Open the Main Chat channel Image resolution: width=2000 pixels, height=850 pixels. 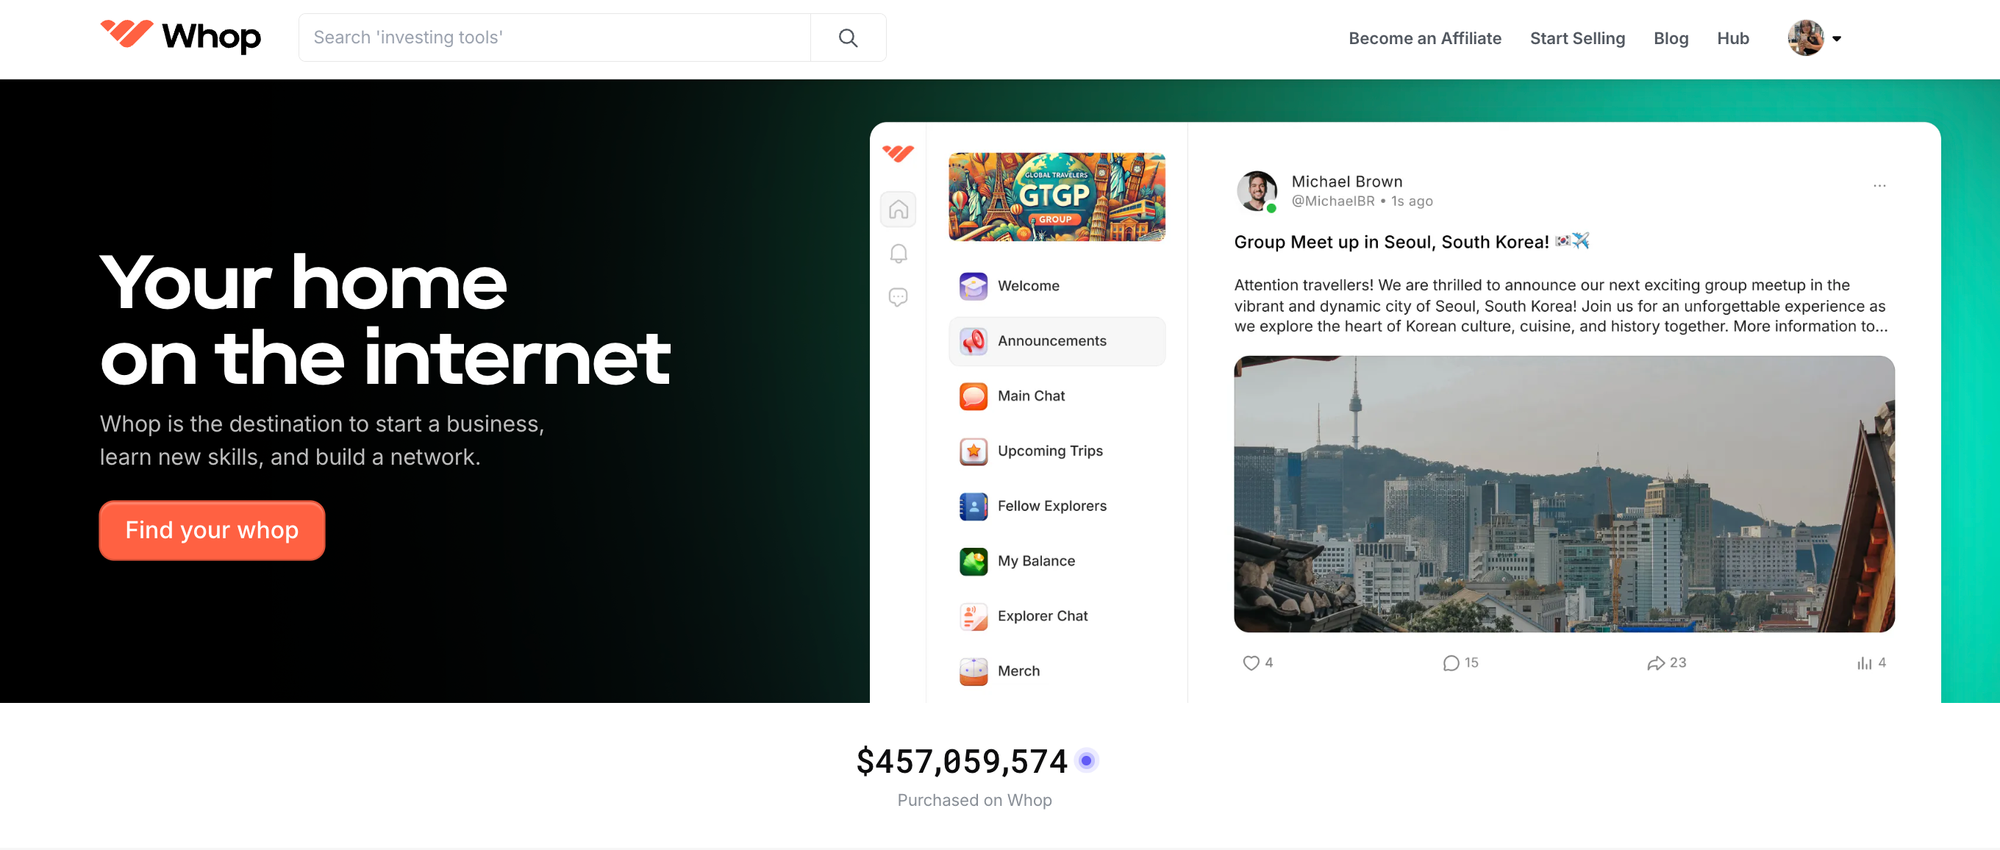click(x=1057, y=396)
